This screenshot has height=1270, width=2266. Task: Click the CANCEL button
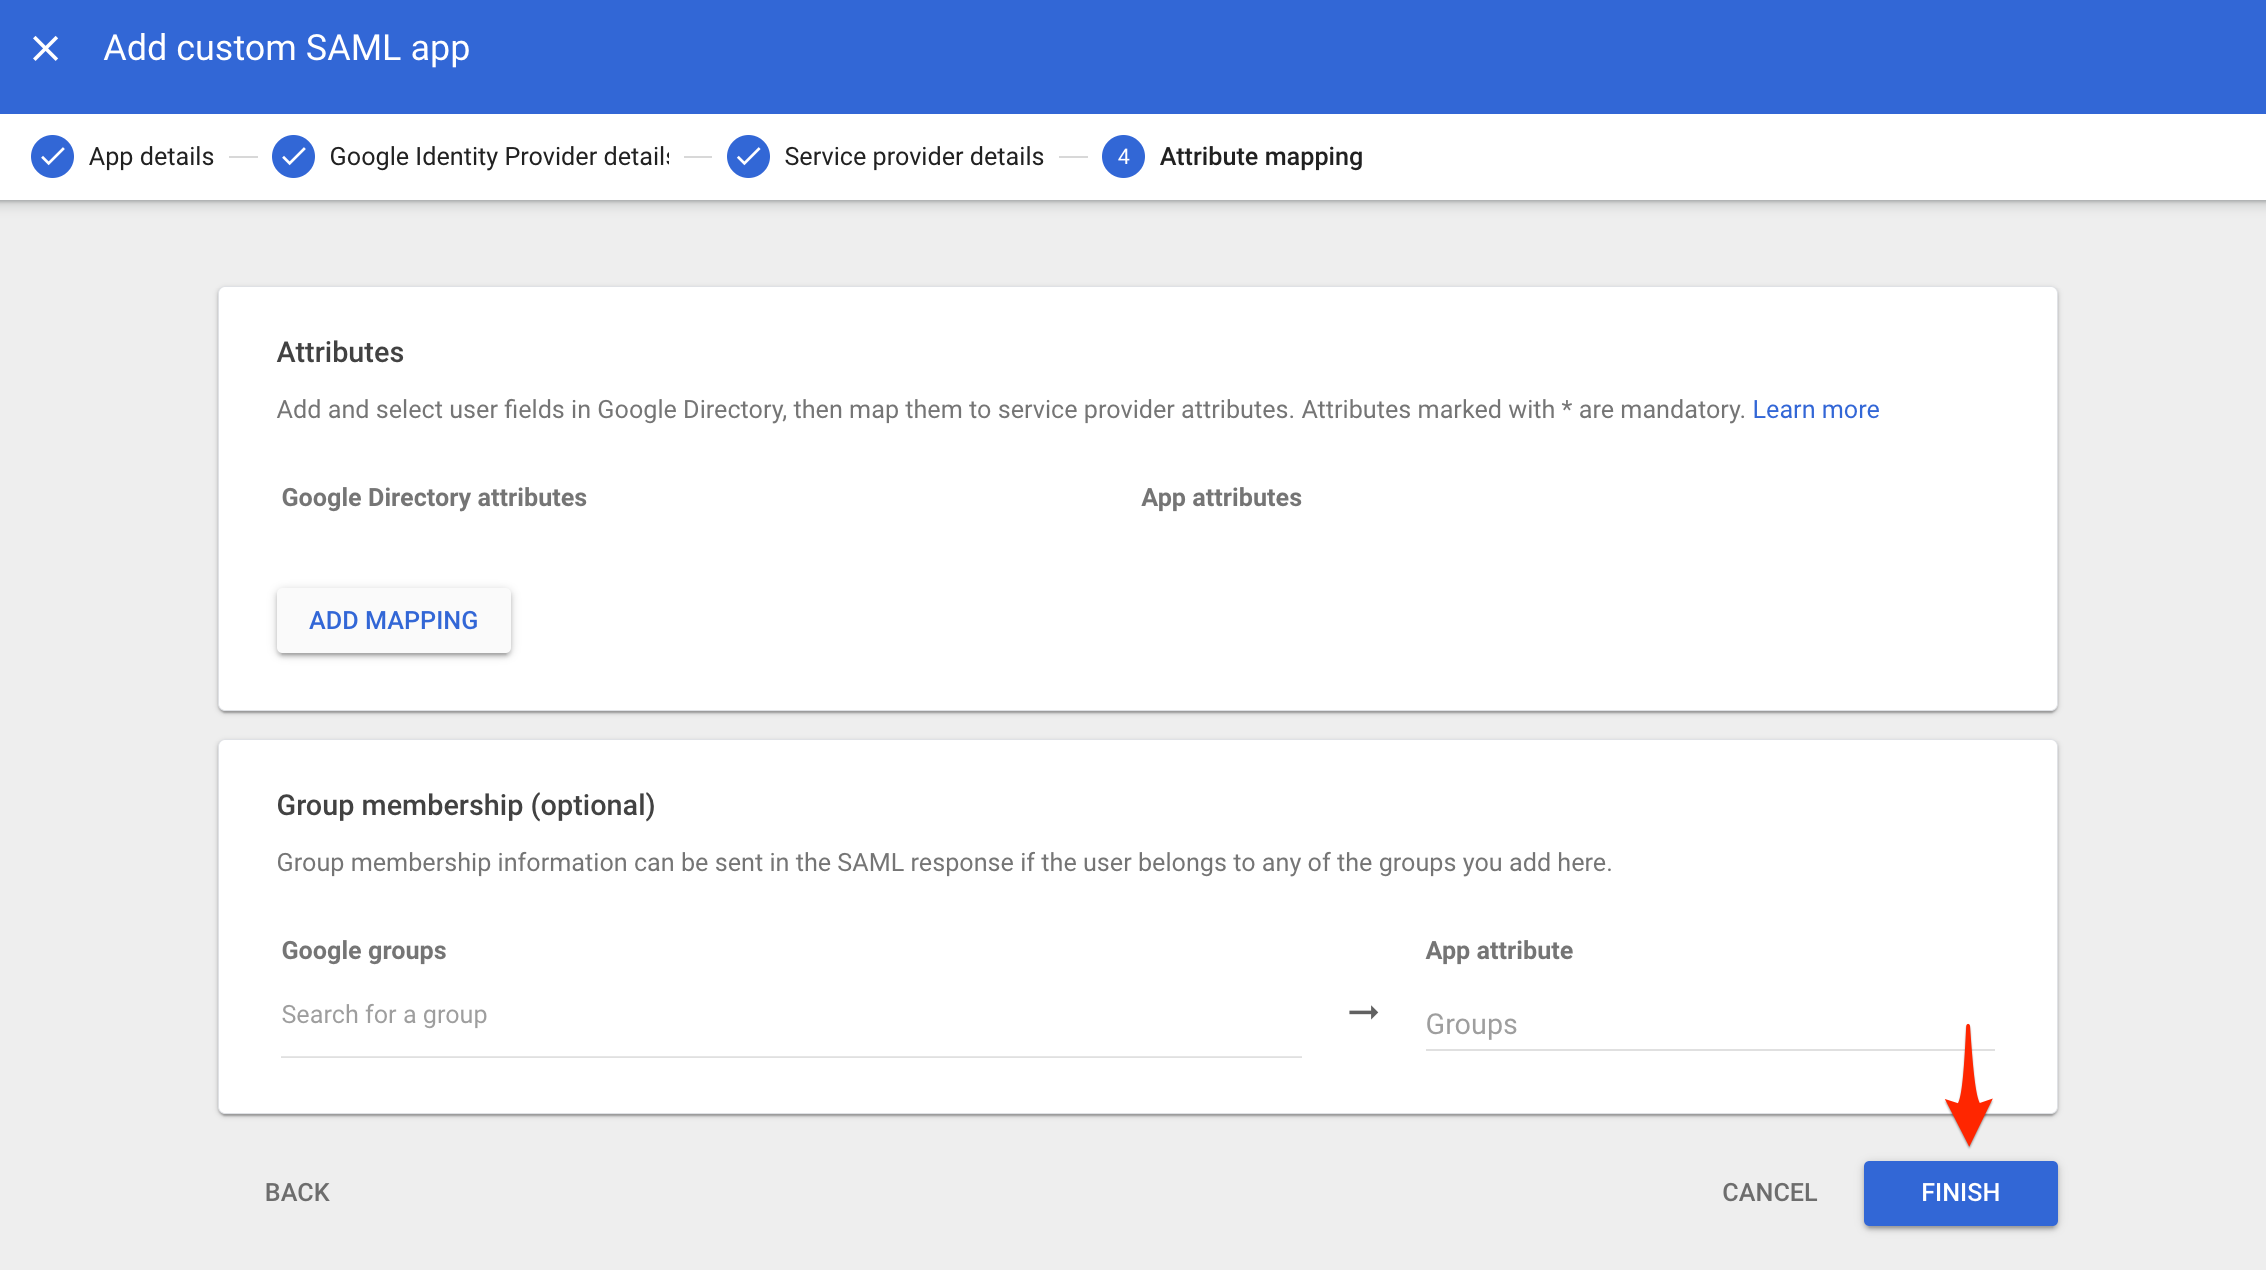click(x=1769, y=1193)
